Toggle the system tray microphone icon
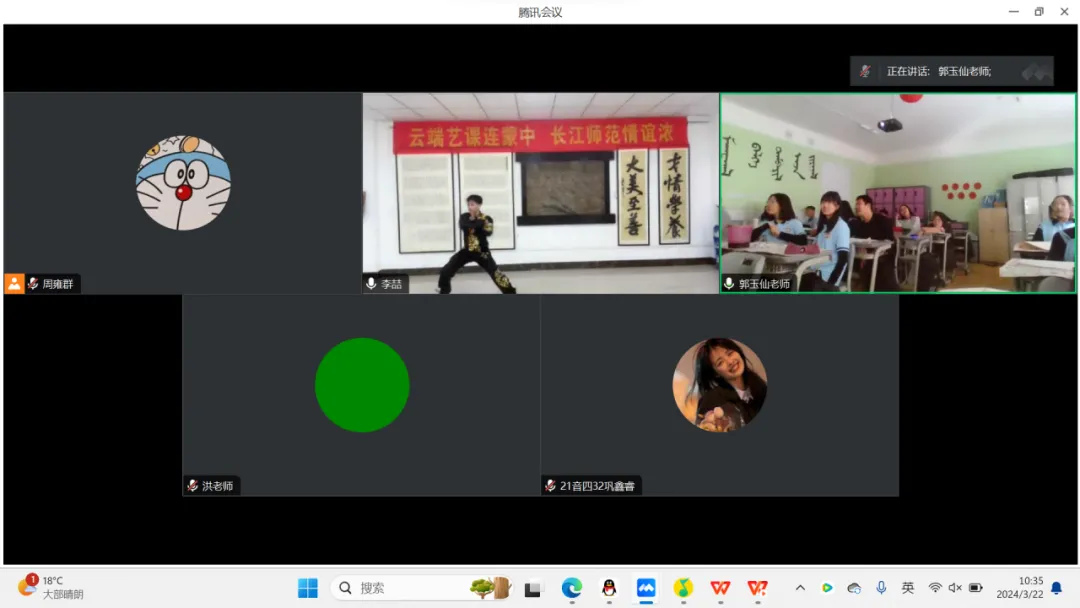The image size is (1080, 608). pyautogui.click(x=881, y=588)
